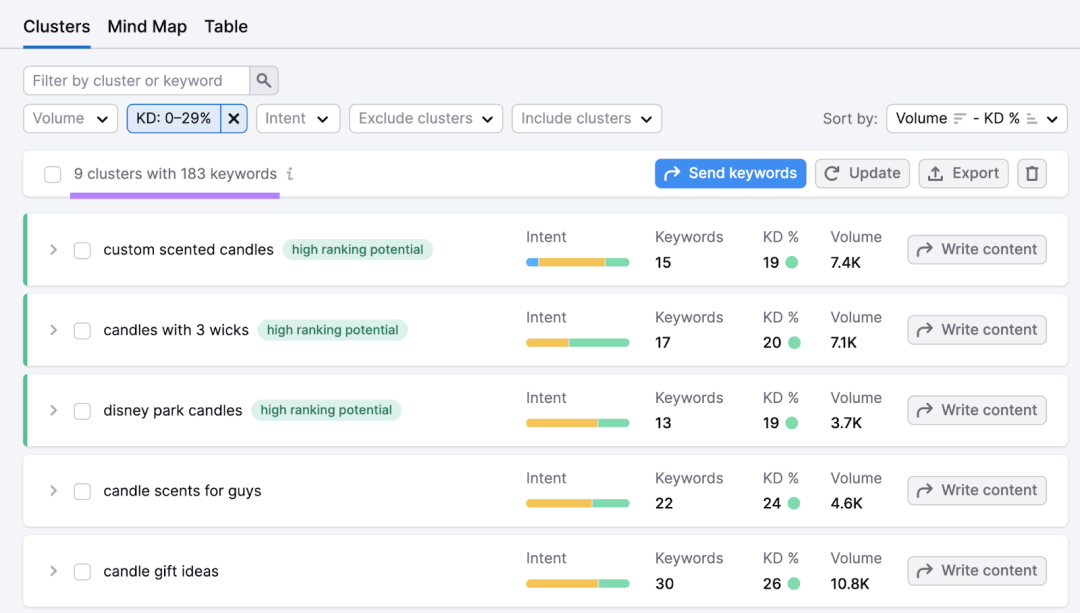Write content for candle gift ideas
Screen dimensions: 1080x613
pos(977,571)
